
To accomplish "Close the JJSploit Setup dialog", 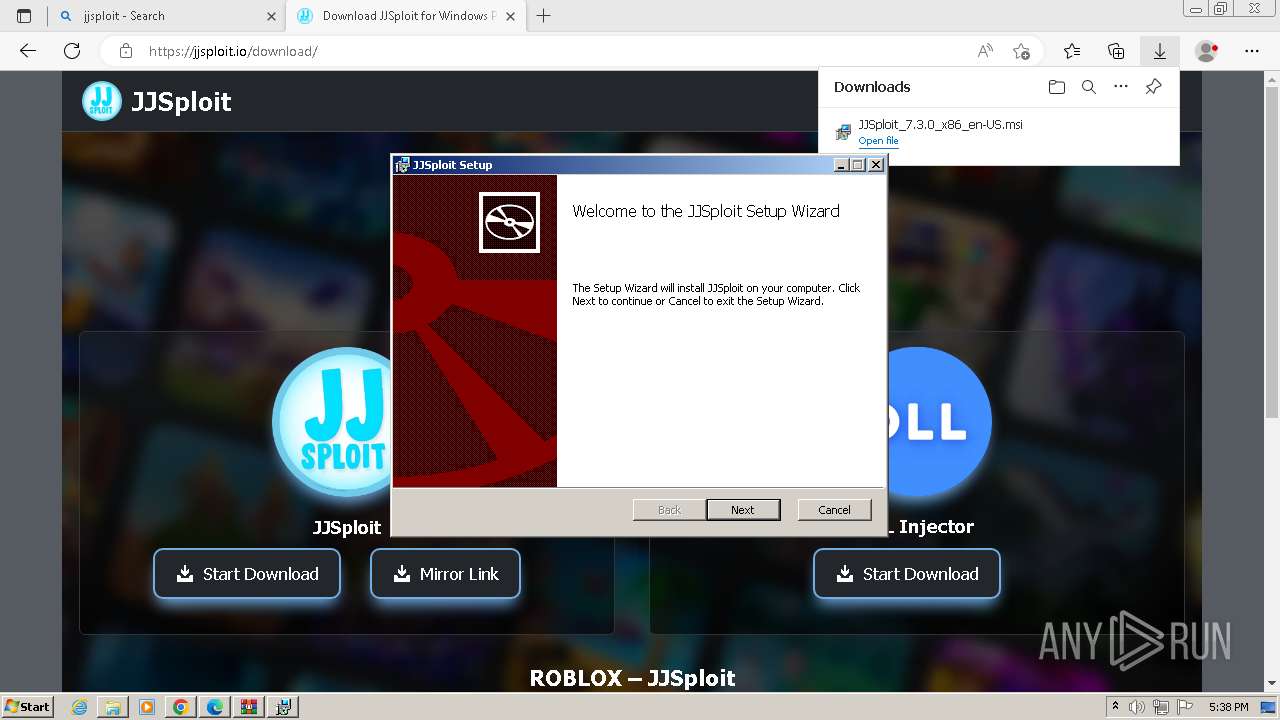I will [876, 165].
